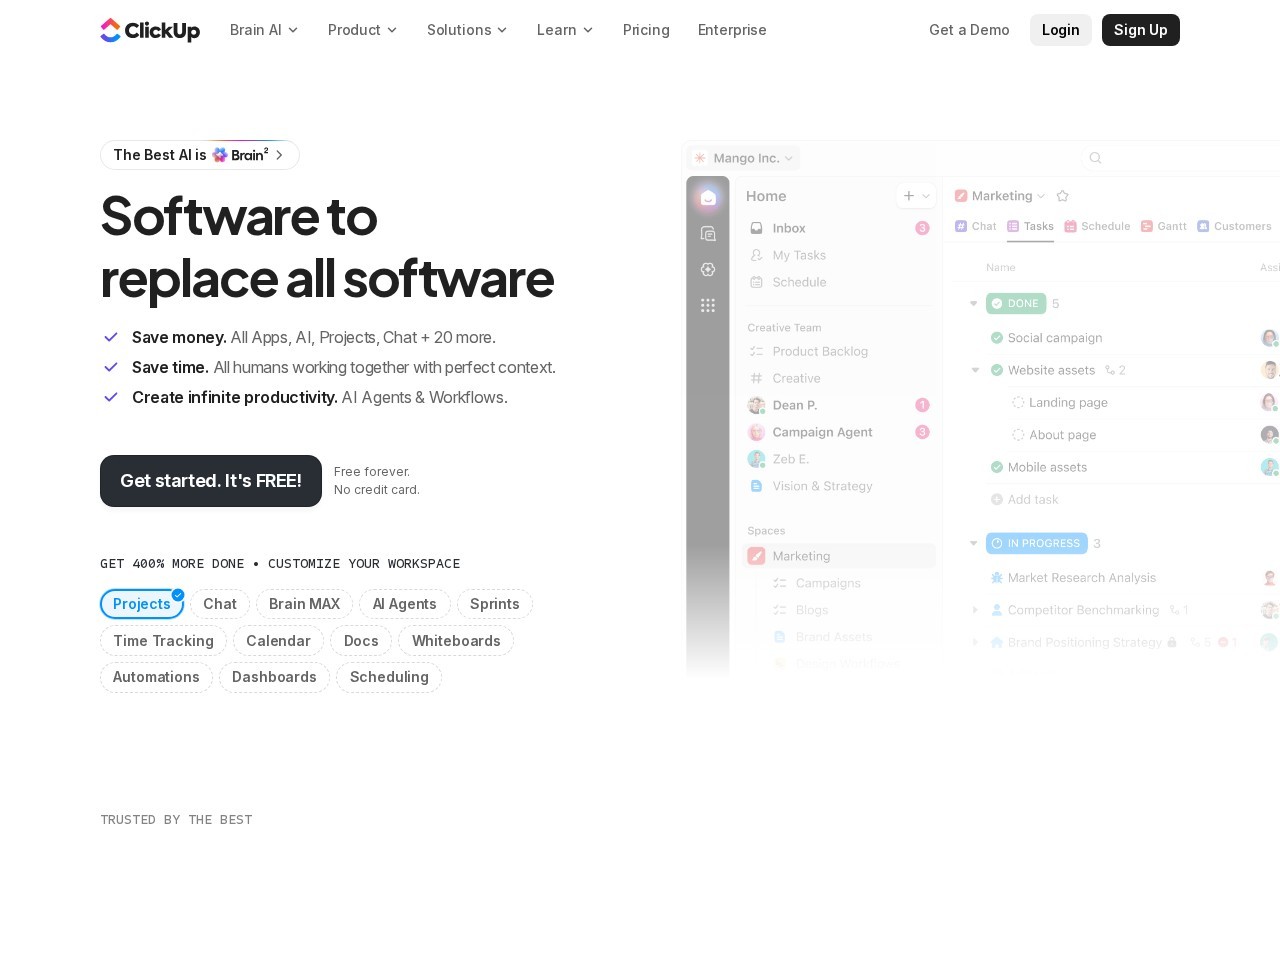Click the search icon in the Mango Inc. bar

tap(1095, 158)
